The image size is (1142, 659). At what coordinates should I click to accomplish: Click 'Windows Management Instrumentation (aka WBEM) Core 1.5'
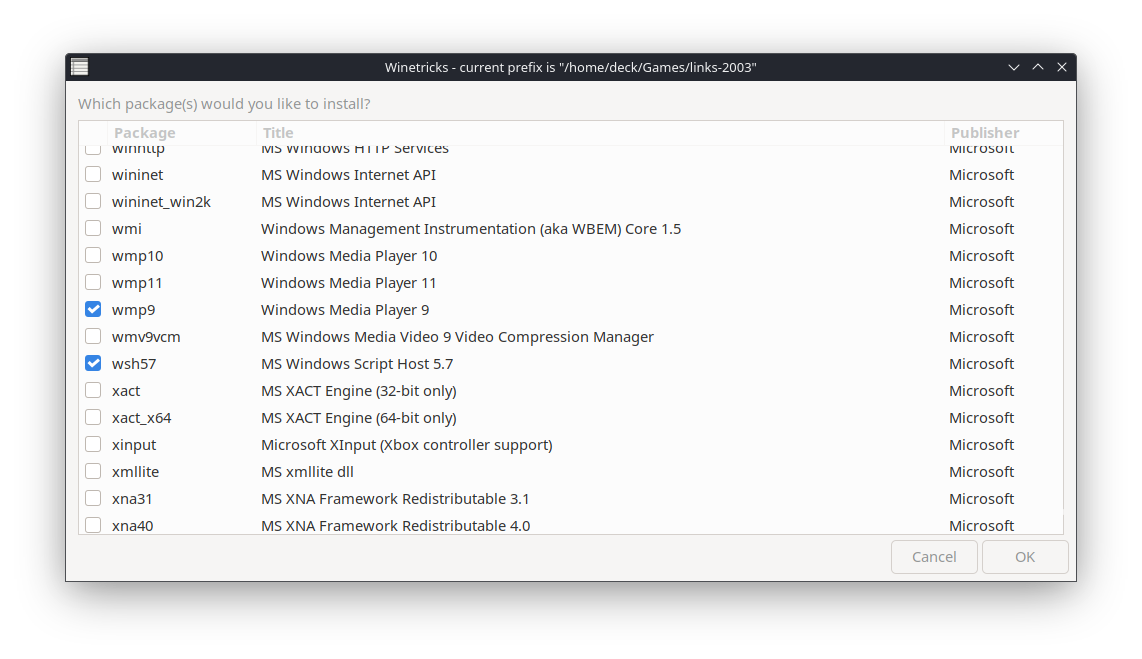[470, 229]
